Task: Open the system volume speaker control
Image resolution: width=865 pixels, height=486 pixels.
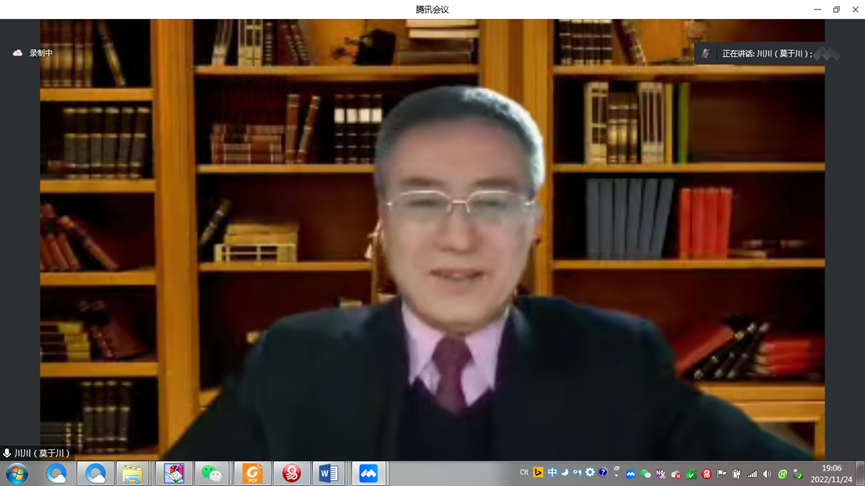Action: click(767, 474)
